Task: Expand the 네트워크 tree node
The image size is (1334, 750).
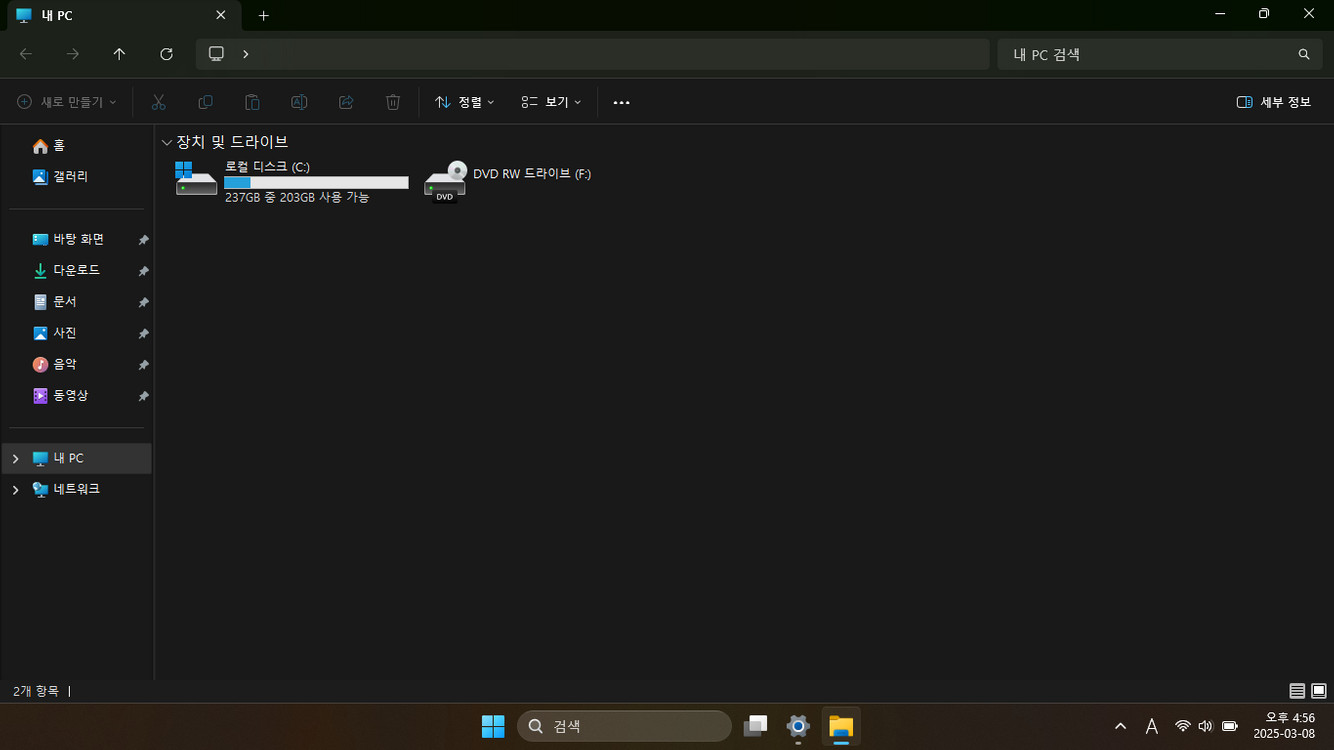Action: [15, 490]
